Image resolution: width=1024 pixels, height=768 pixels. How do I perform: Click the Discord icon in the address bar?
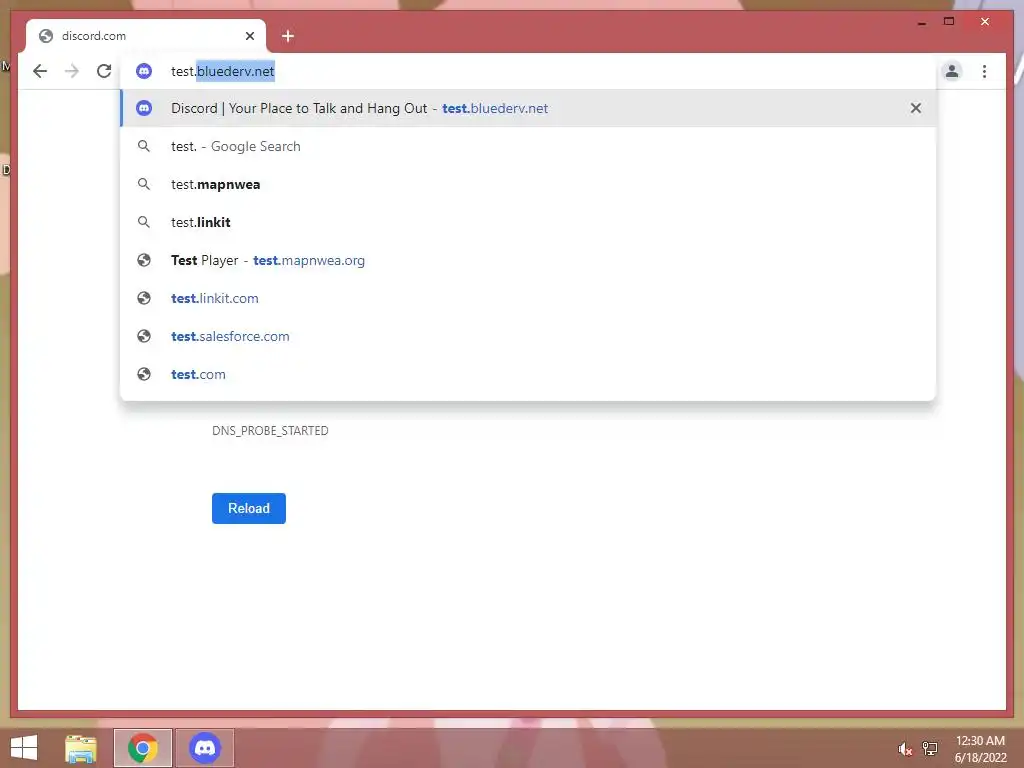(144, 71)
